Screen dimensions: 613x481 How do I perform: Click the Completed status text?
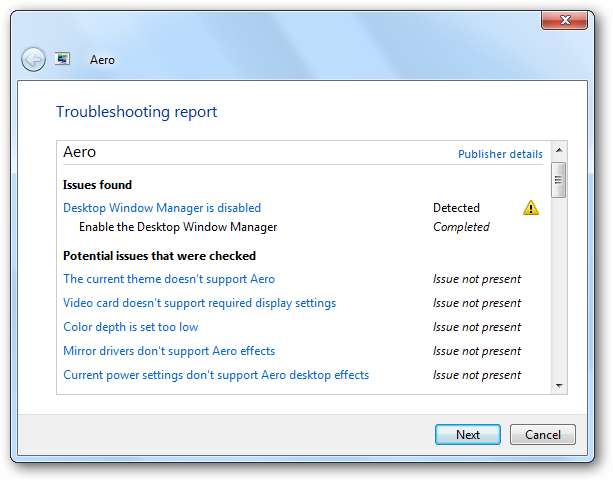pos(461,227)
